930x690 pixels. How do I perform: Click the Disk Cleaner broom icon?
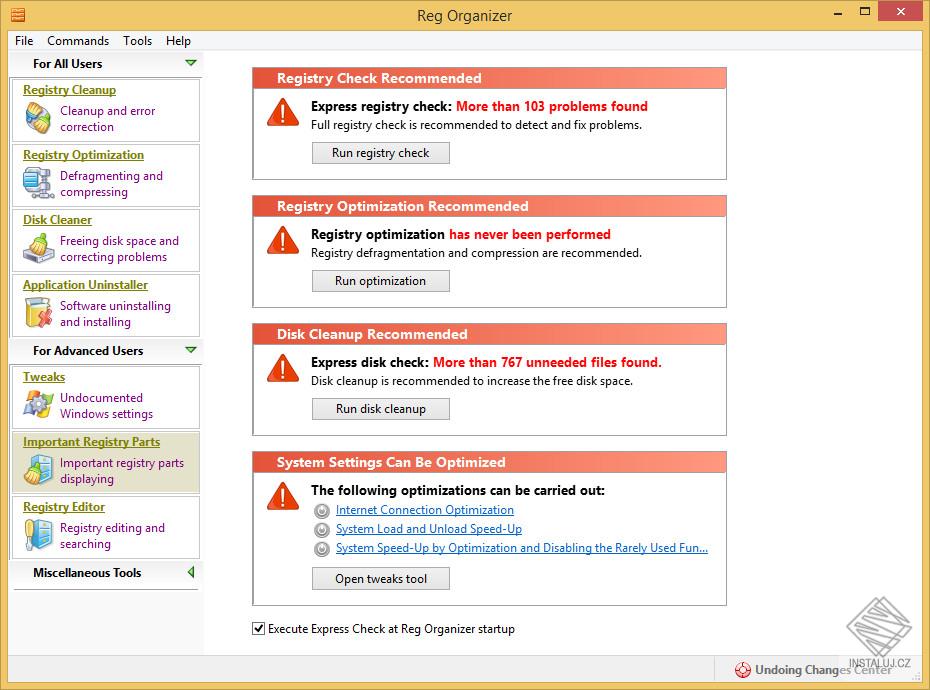pos(38,248)
